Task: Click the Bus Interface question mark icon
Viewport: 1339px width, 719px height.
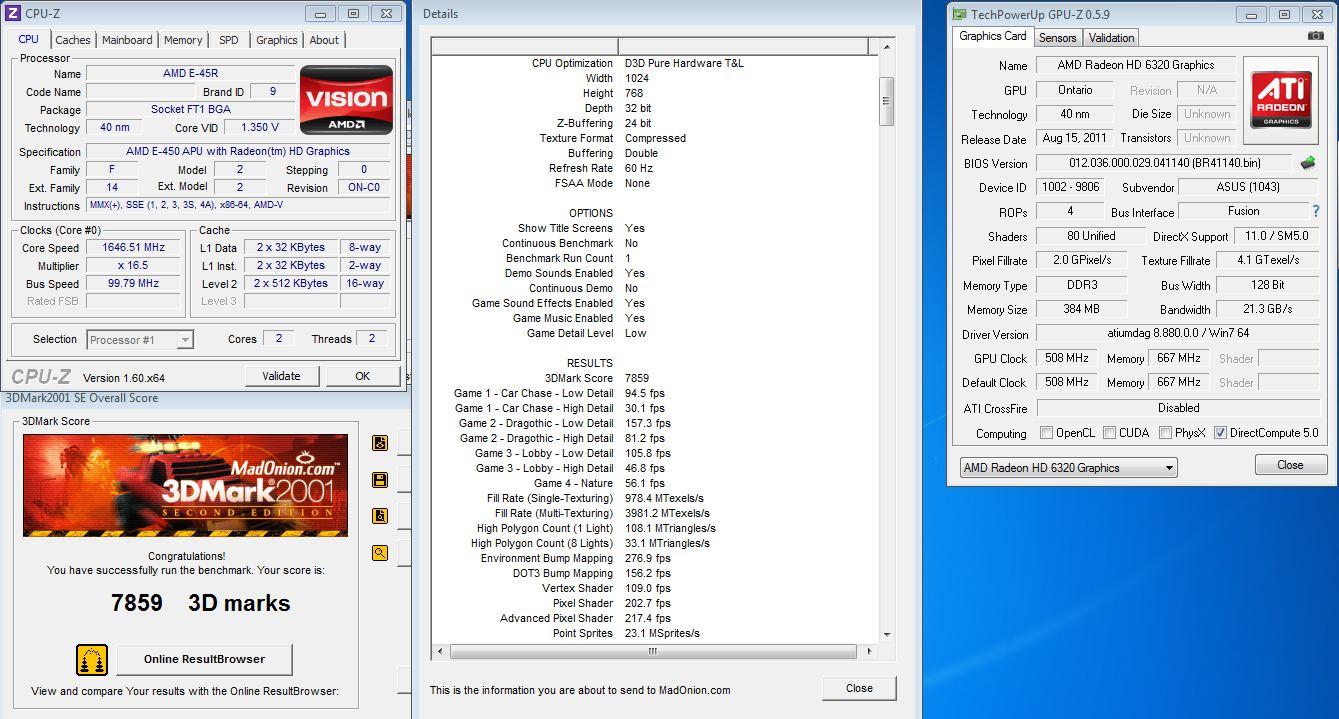Action: (x=1316, y=211)
